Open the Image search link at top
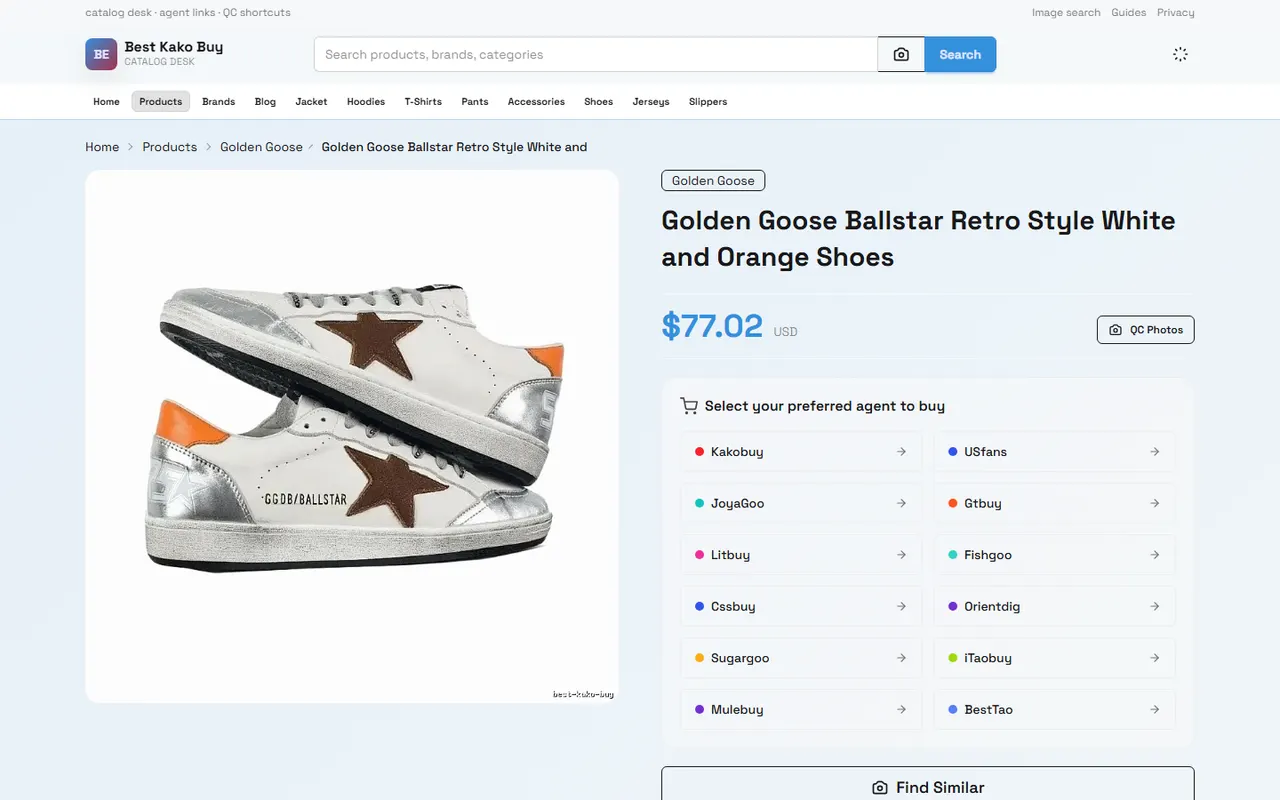1280x800 pixels. point(1066,13)
